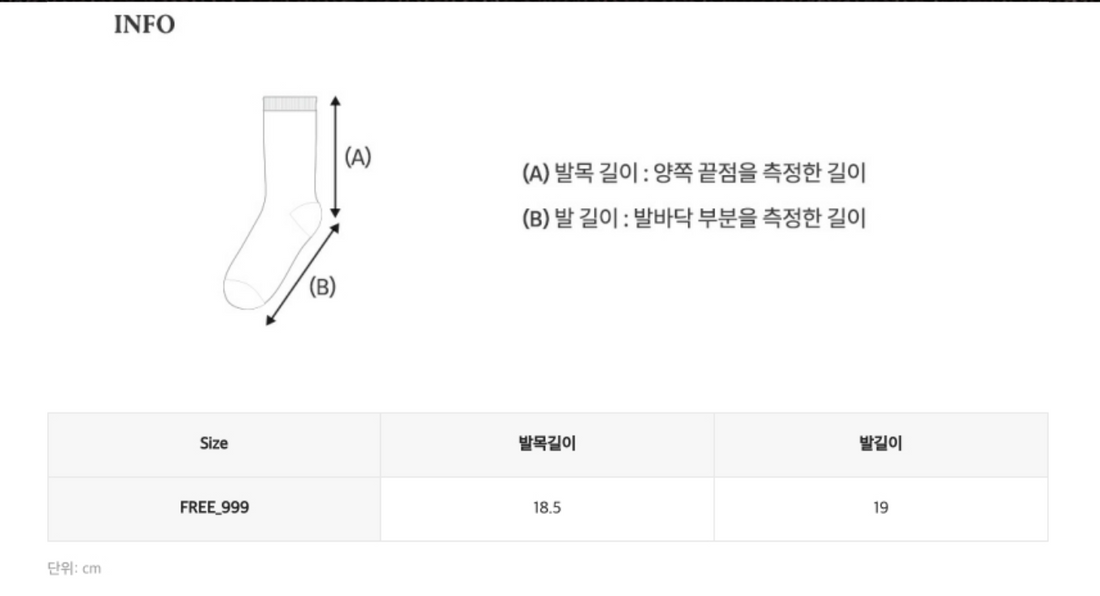1100x596 pixels.
Task: Click the (B) label beside the sock
Action: click(322, 287)
